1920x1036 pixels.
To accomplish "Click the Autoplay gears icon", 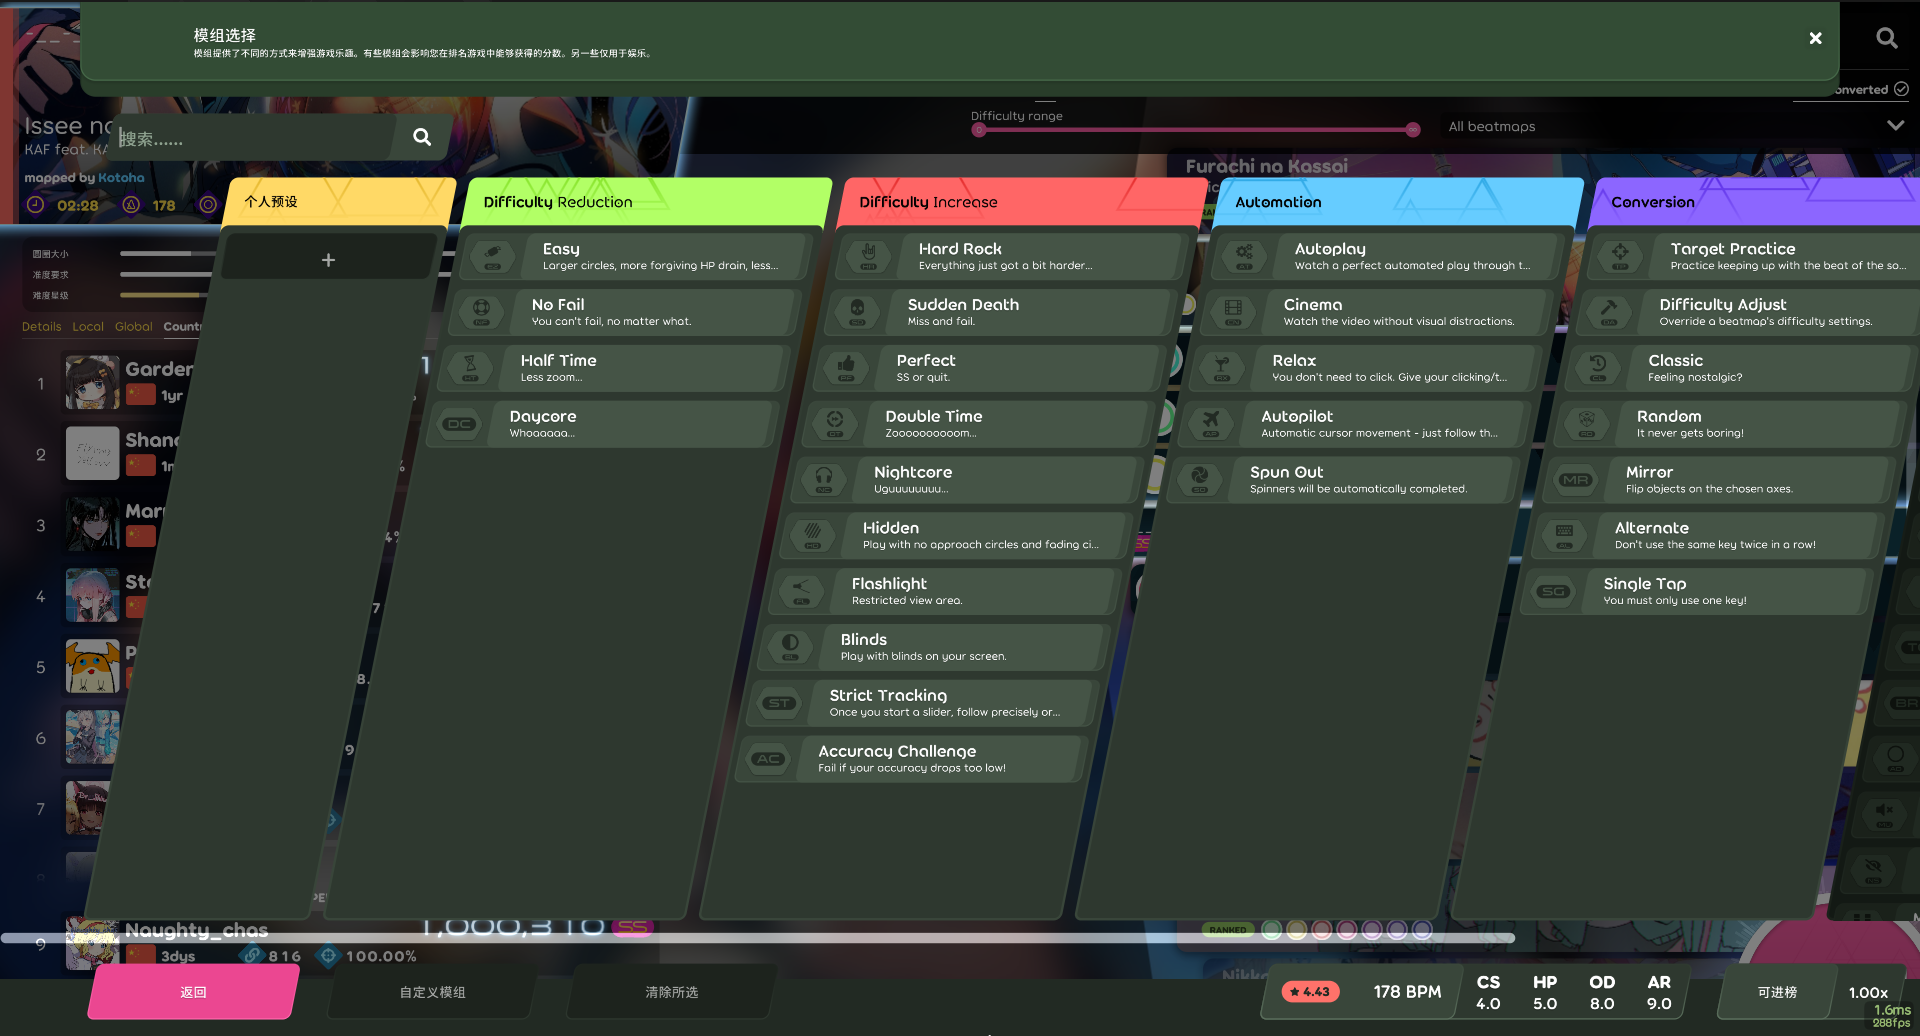I will [1244, 256].
